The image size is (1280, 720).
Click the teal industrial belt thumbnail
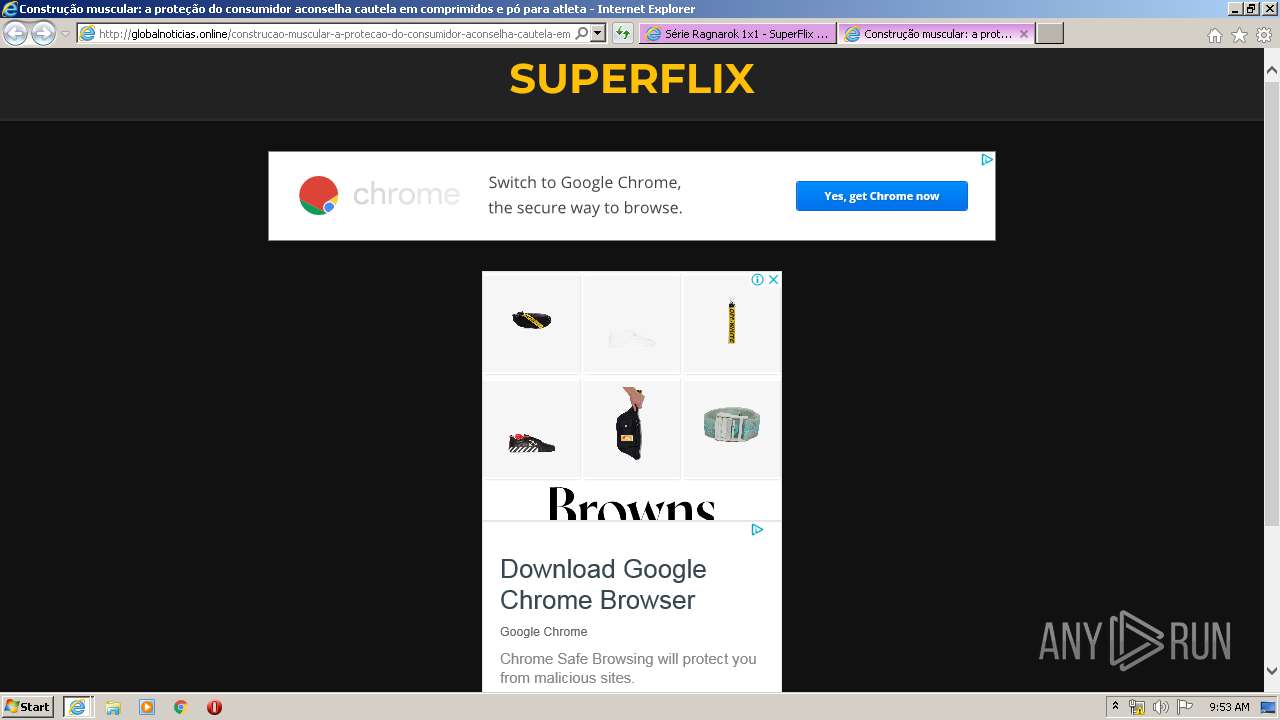coord(732,428)
